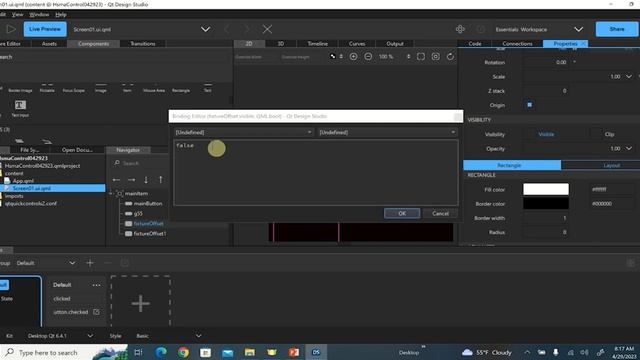Screen dimensions: 640x360
Task: Switch to the Assets tab
Action: 49,44
